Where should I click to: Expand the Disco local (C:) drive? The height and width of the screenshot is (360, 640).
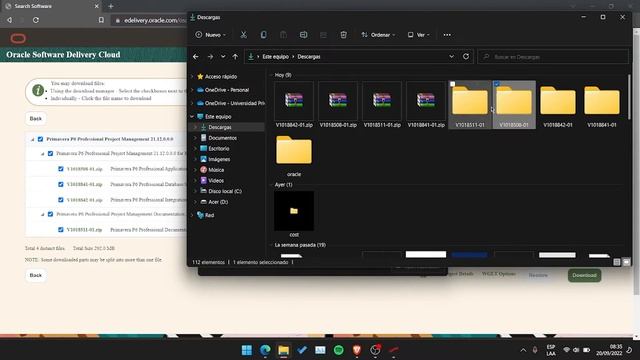tap(196, 191)
